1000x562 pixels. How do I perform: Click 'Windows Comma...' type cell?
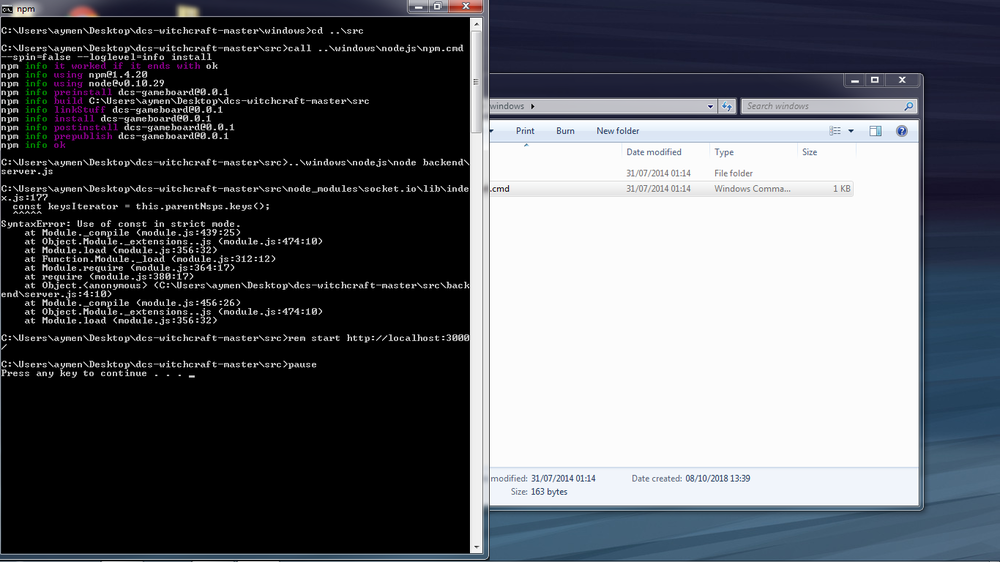click(752, 189)
